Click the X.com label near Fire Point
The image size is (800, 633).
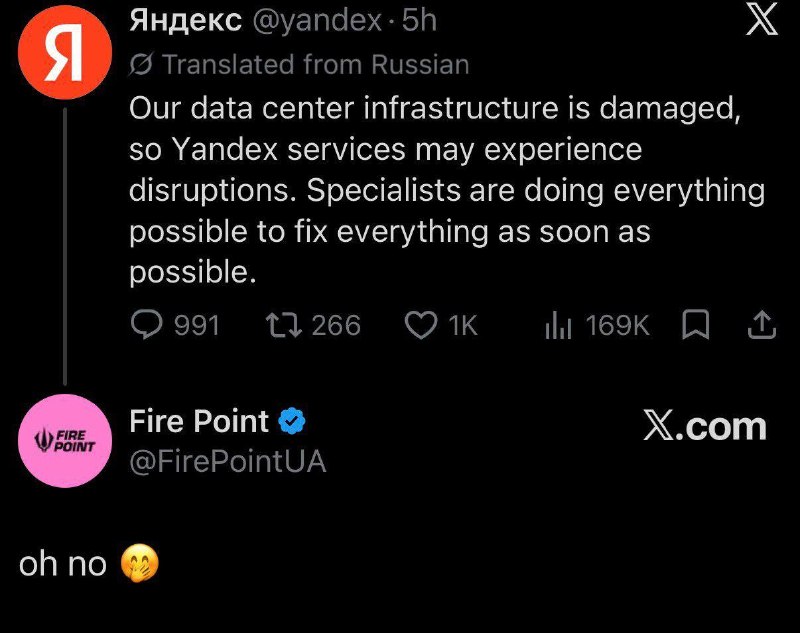705,425
